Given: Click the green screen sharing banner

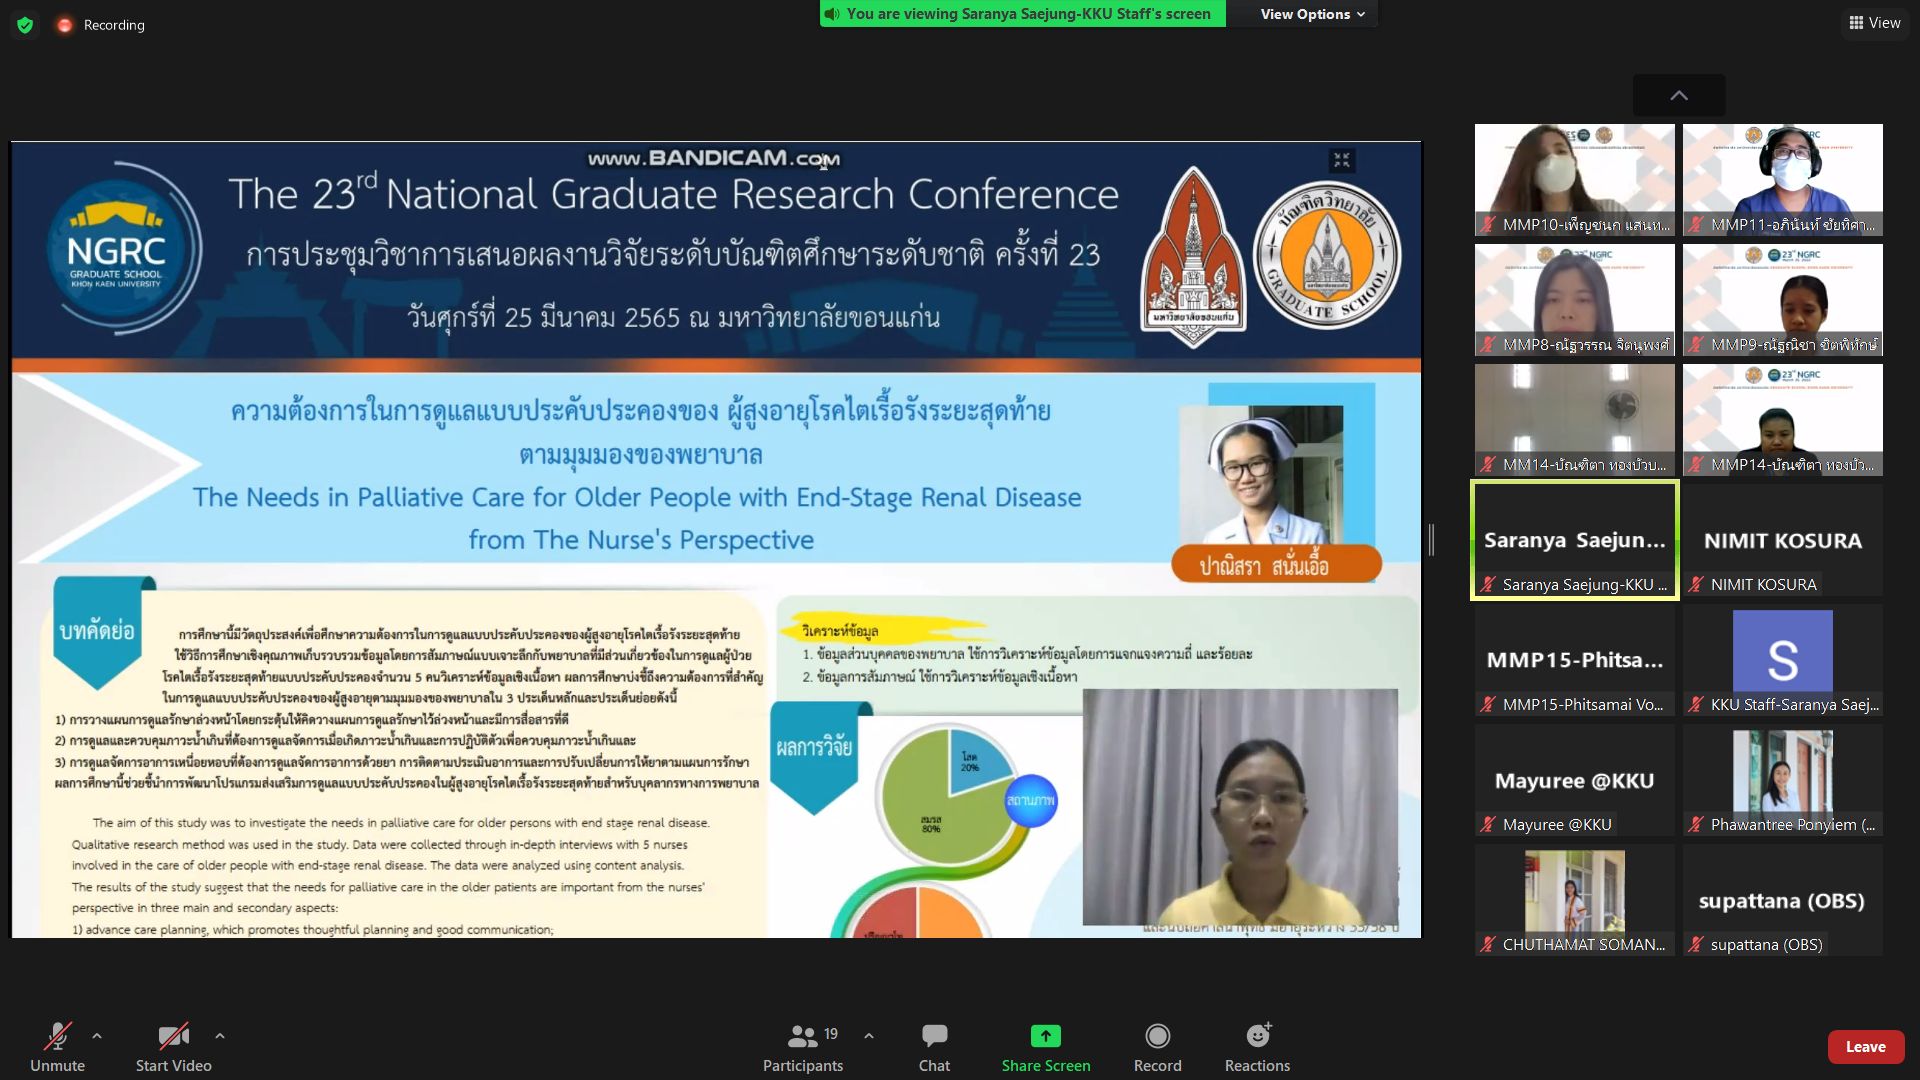Looking at the screenshot, I should point(1021,14).
